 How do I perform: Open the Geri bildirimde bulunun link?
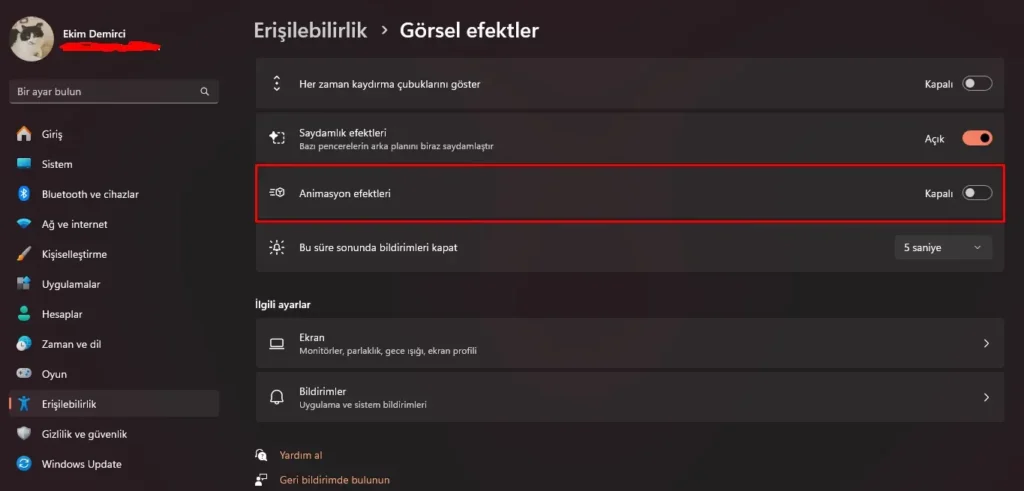tap(334, 480)
